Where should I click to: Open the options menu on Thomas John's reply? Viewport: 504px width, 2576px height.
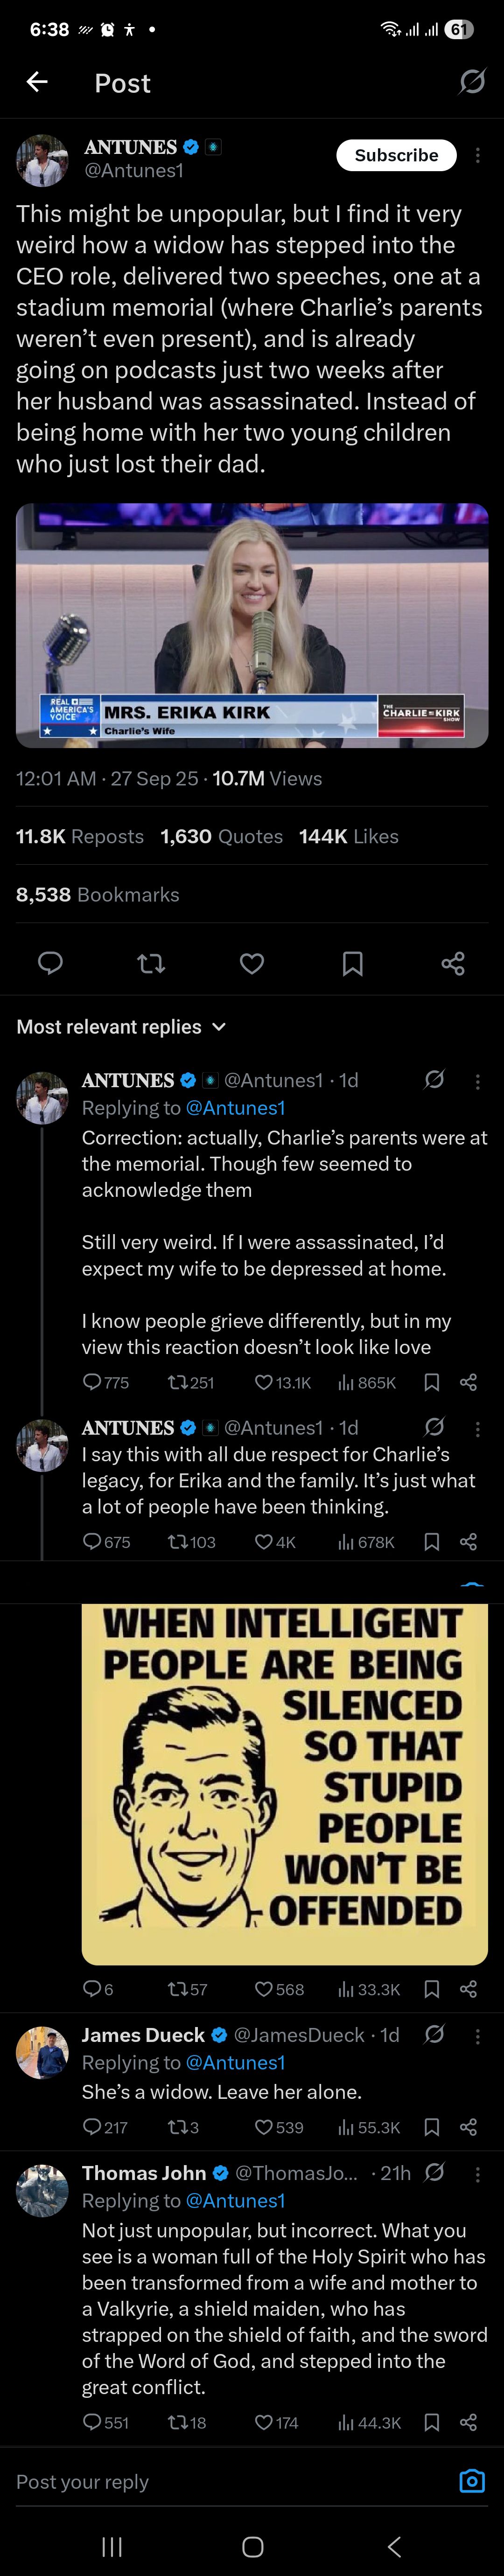click(478, 2174)
